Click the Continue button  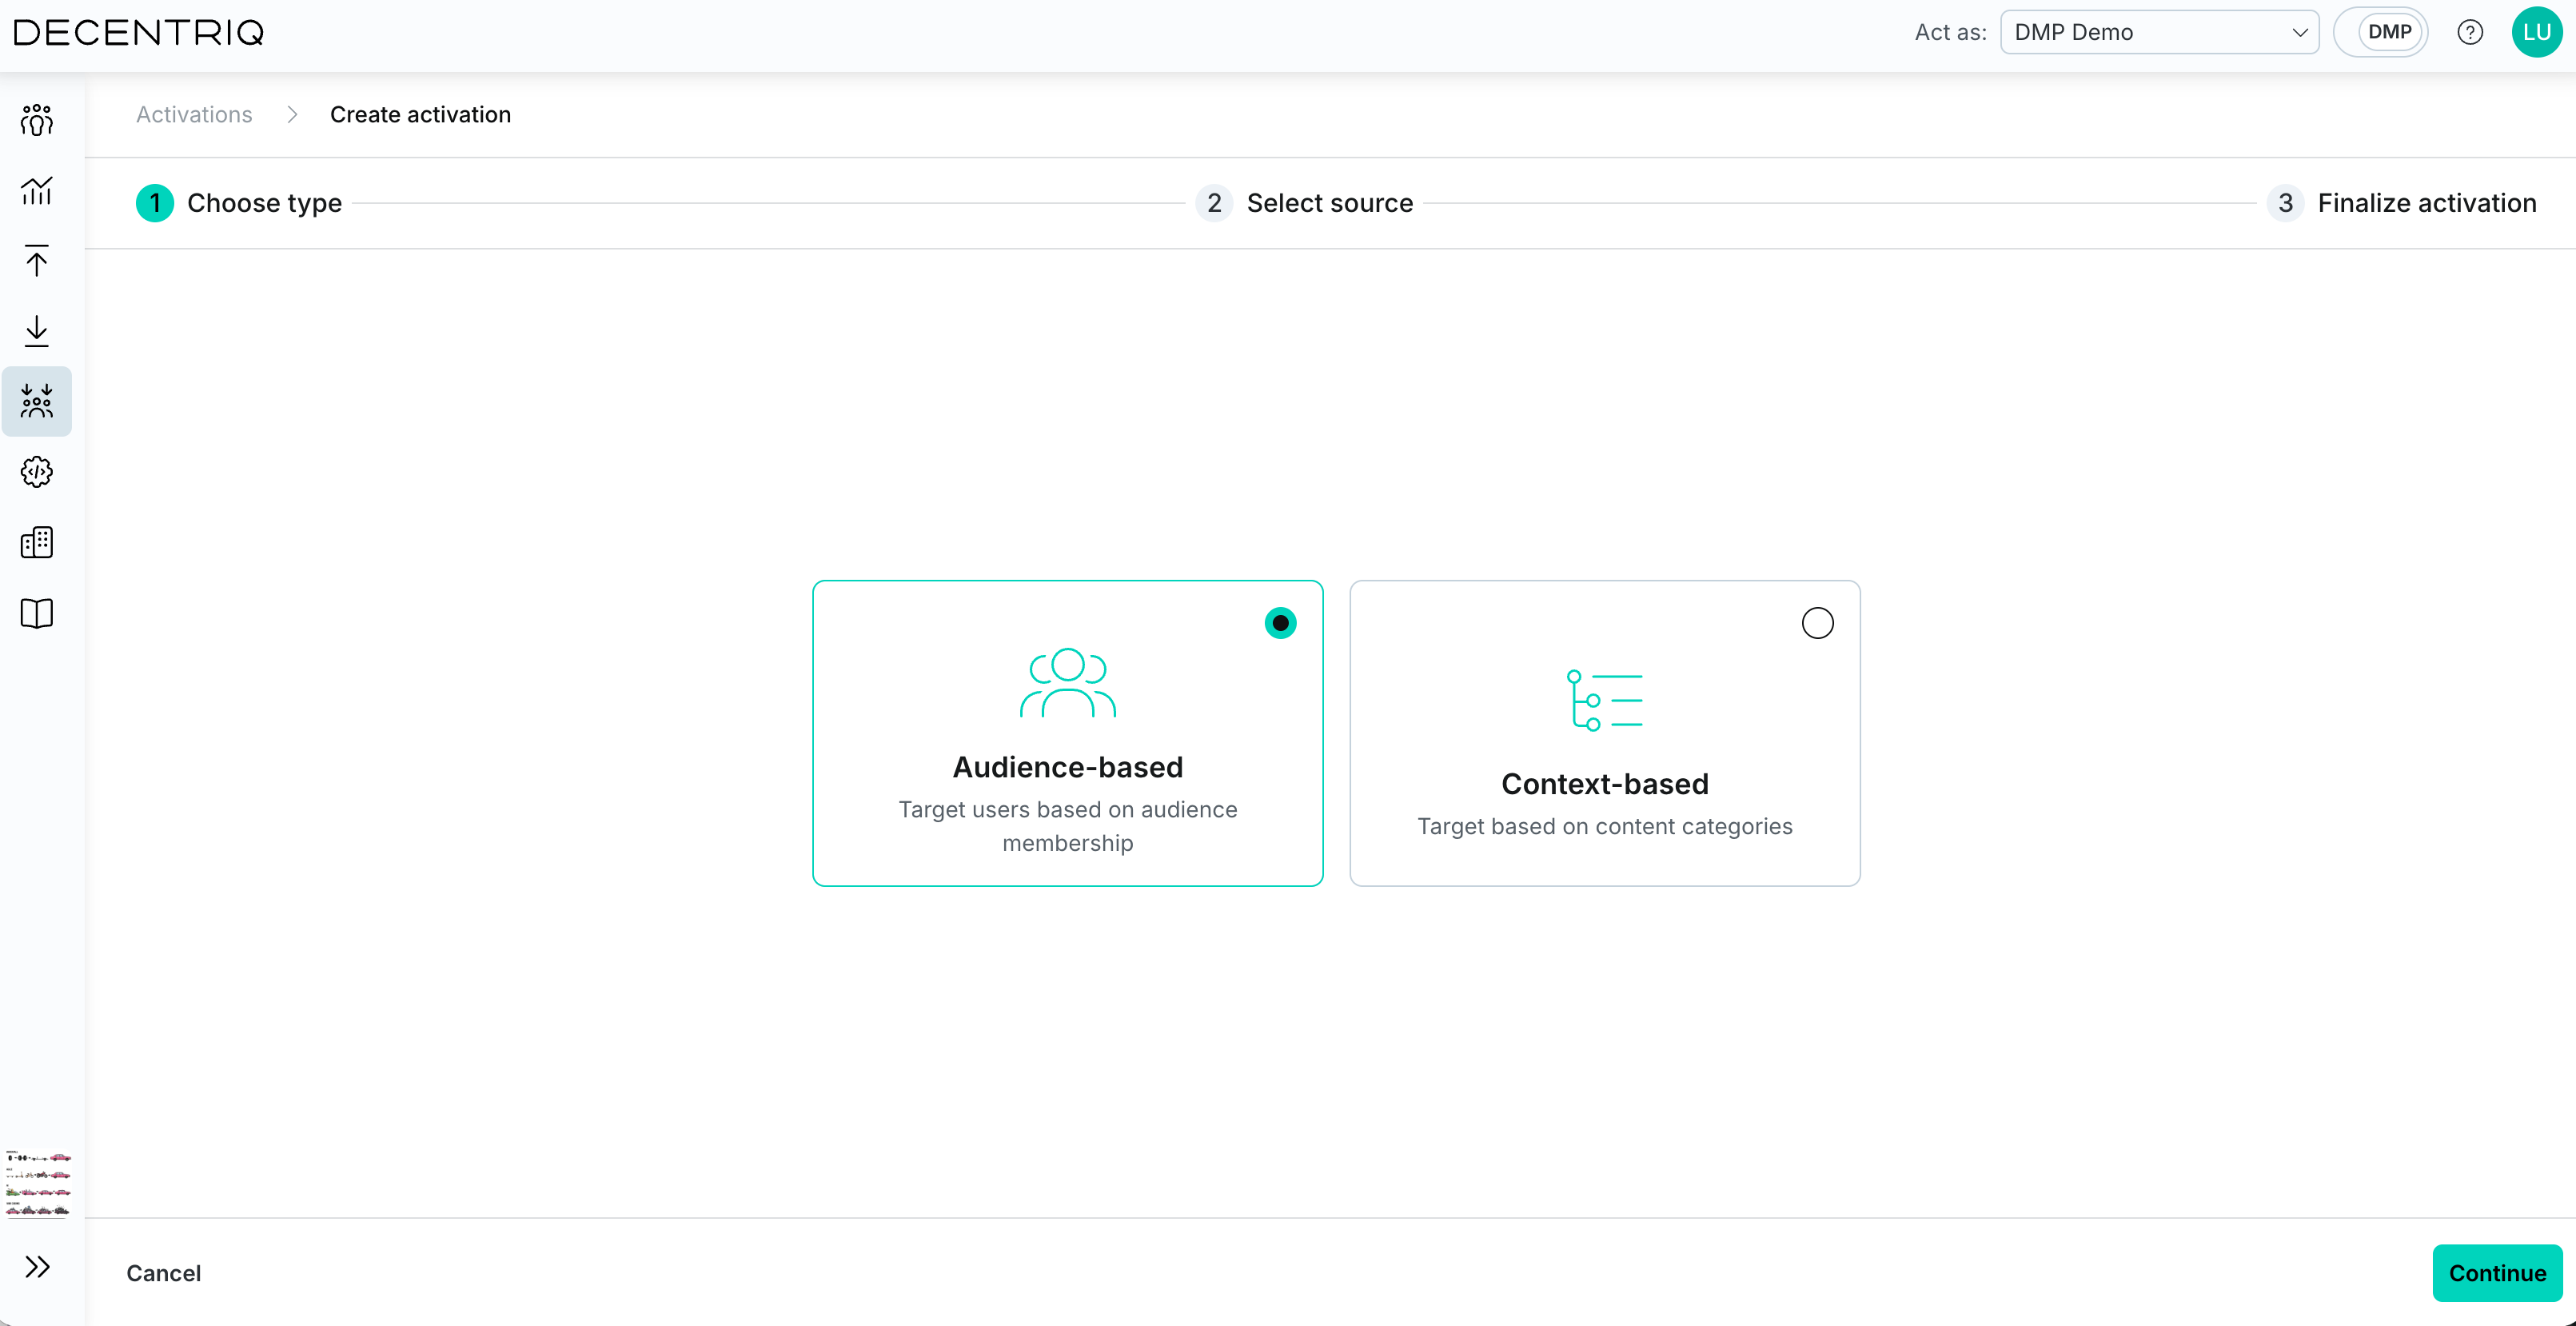point(2497,1273)
